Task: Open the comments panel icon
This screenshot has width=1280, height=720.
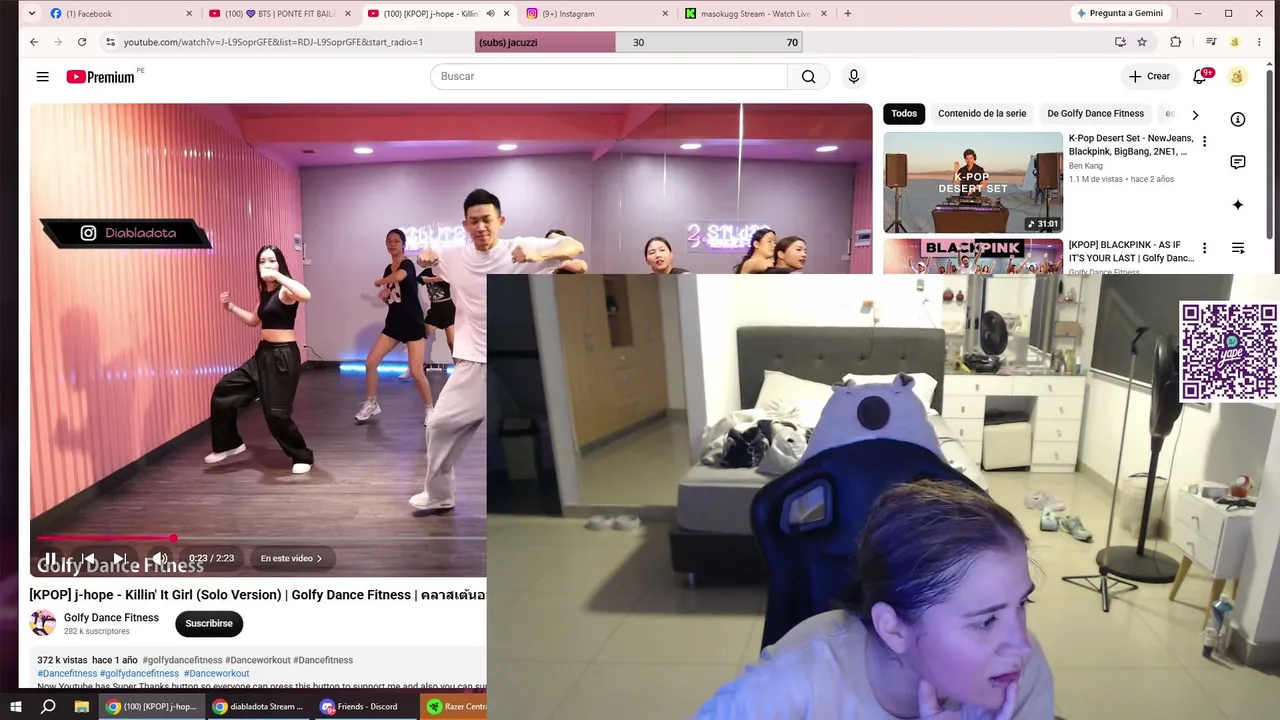Action: click(x=1238, y=162)
